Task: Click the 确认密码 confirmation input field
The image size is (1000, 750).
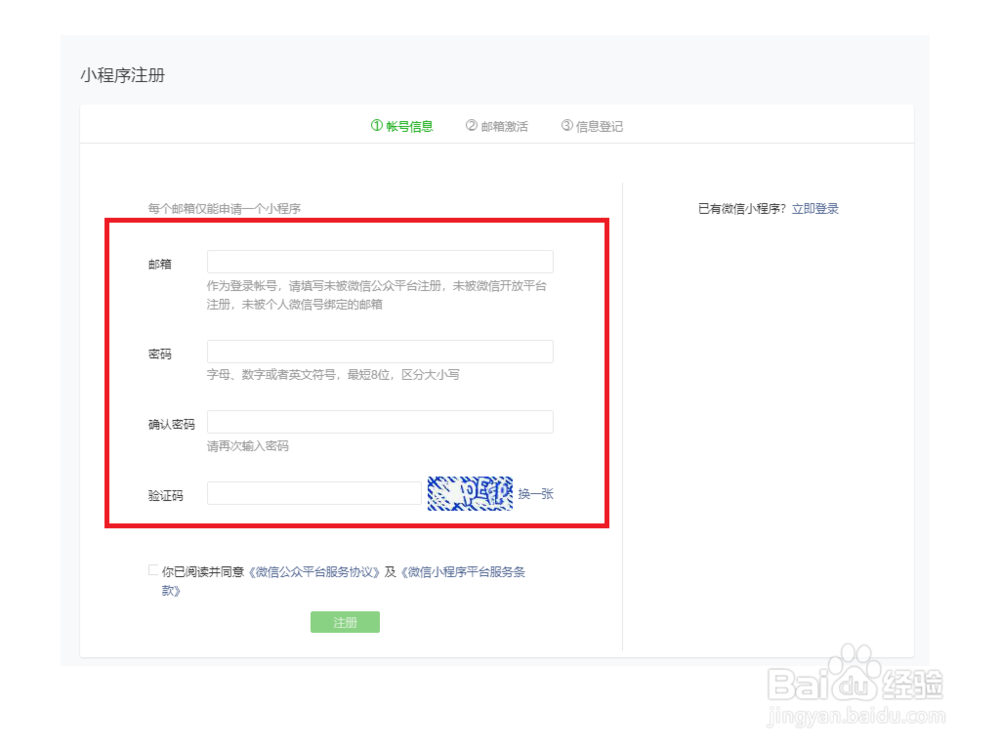Action: (380, 422)
